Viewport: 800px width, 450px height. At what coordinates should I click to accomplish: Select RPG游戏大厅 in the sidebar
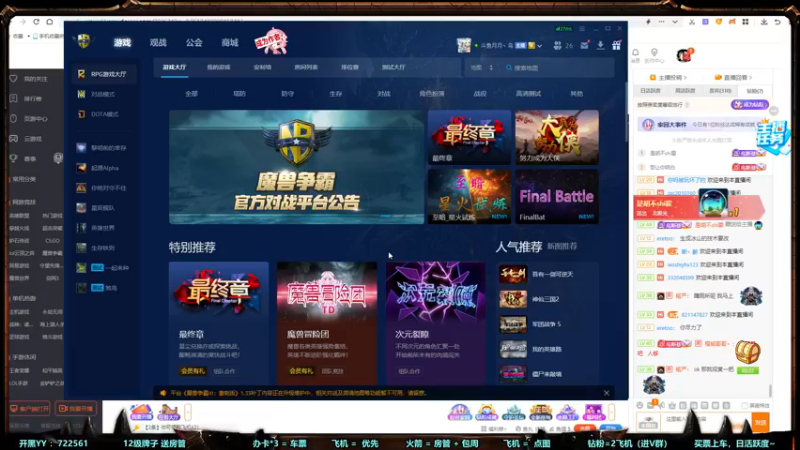[x=104, y=74]
